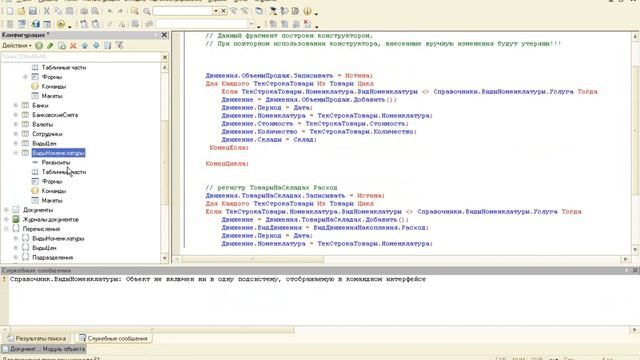Expand the Журналы документов branch
The height and width of the screenshot is (360, 640).
coord(6,219)
